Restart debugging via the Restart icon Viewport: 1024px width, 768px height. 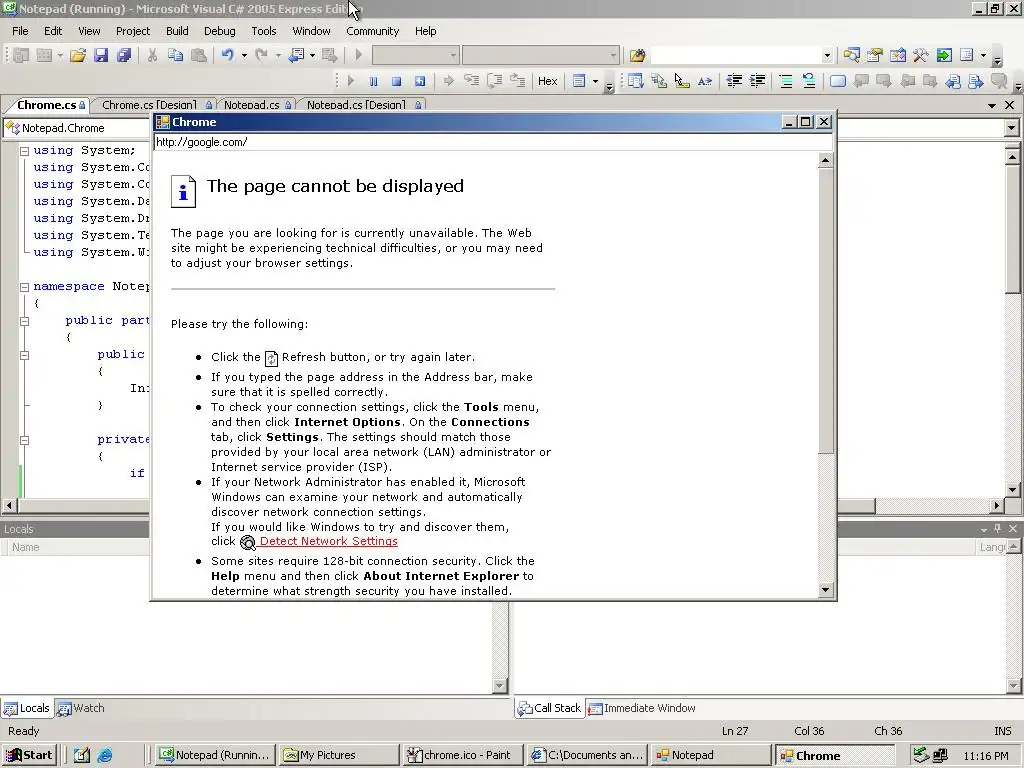pos(420,81)
